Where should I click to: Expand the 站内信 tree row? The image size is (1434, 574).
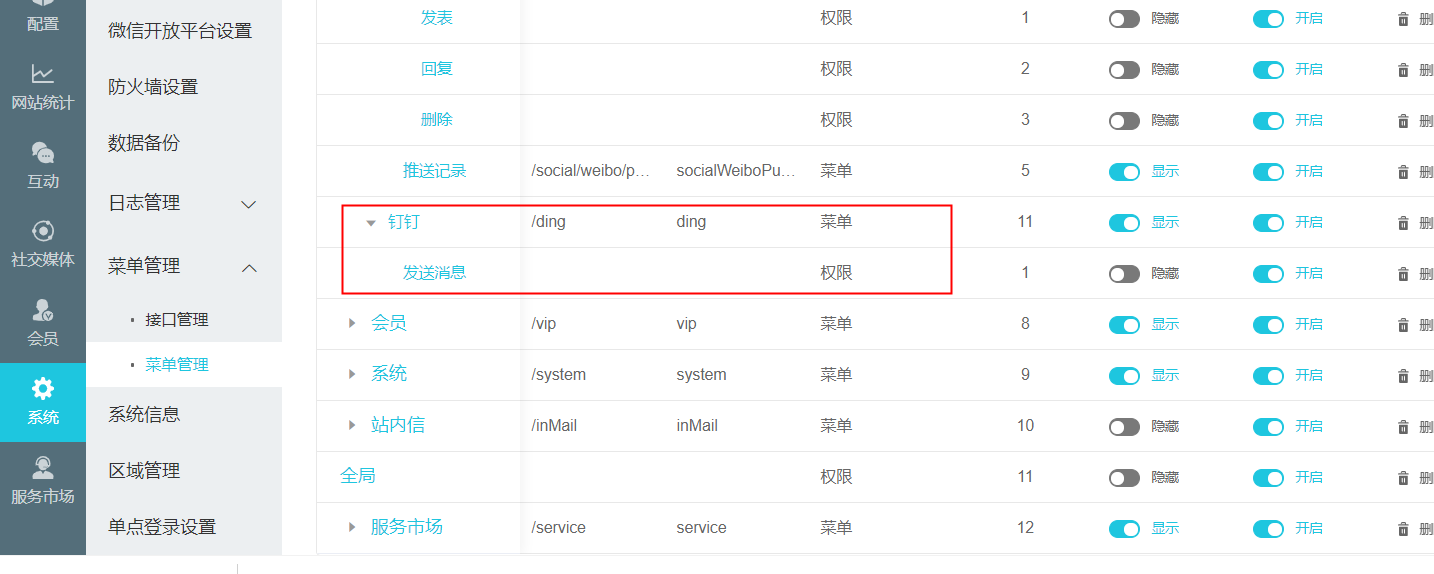(352, 425)
